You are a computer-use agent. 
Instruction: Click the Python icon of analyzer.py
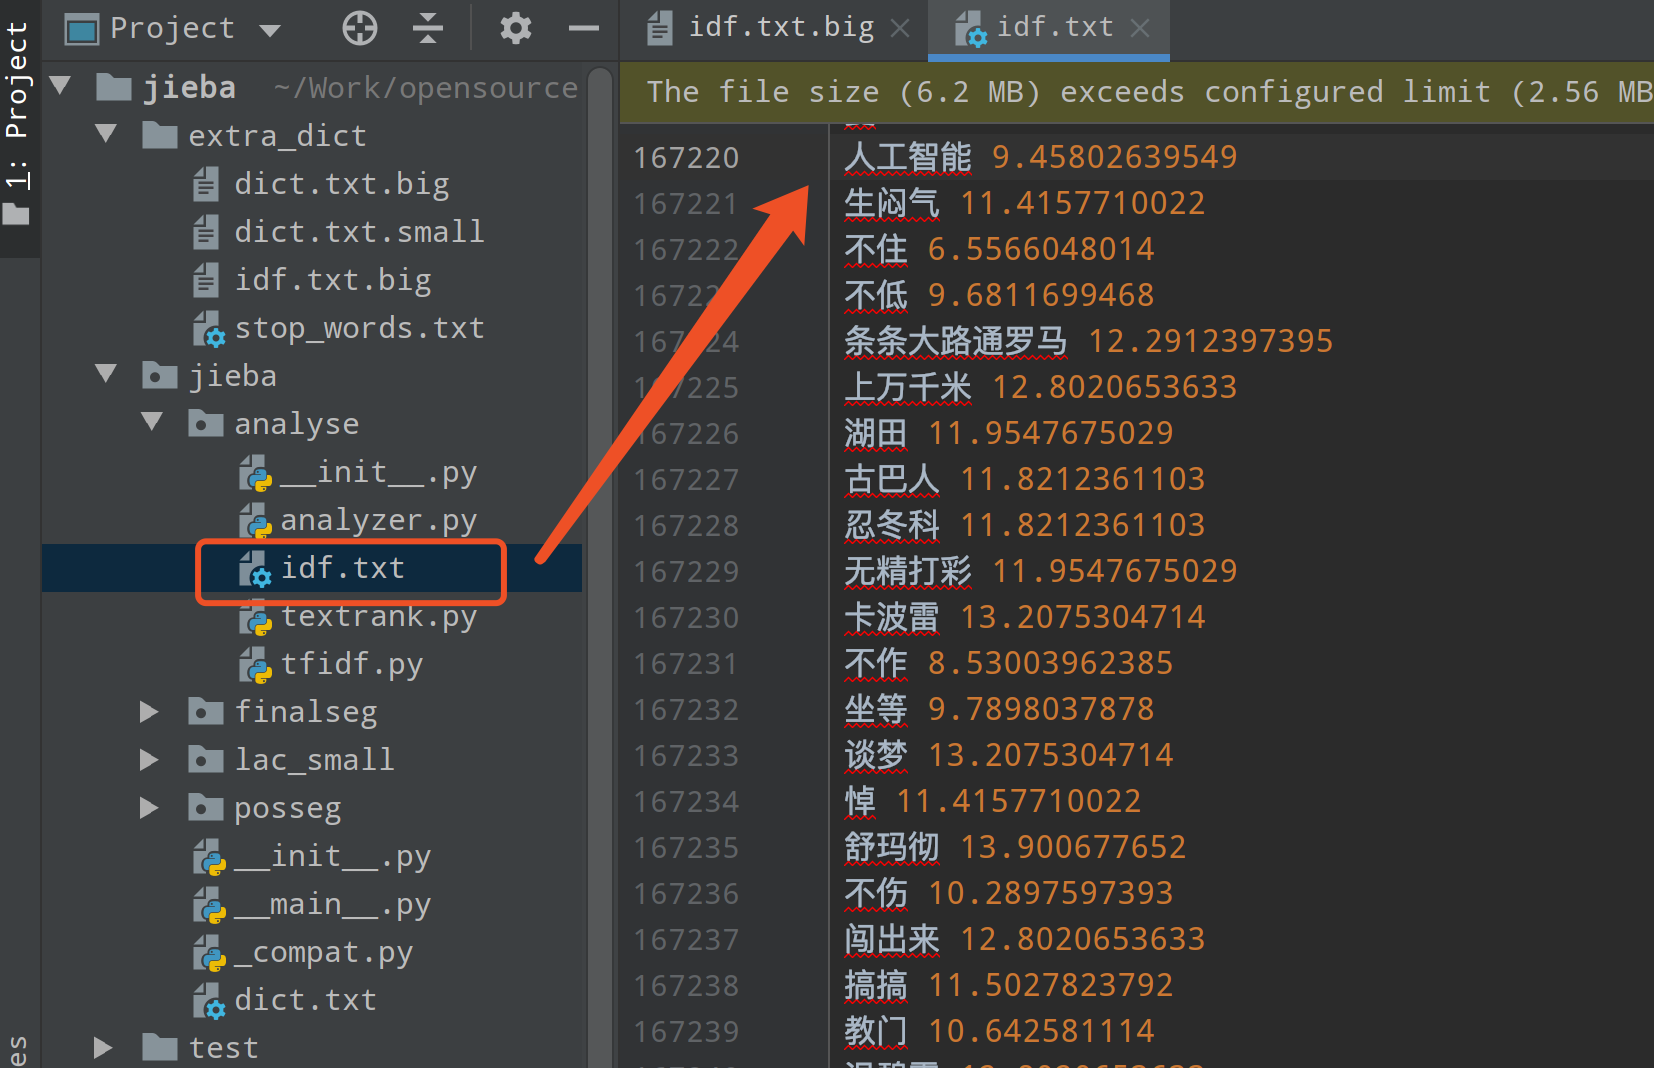[256, 521]
